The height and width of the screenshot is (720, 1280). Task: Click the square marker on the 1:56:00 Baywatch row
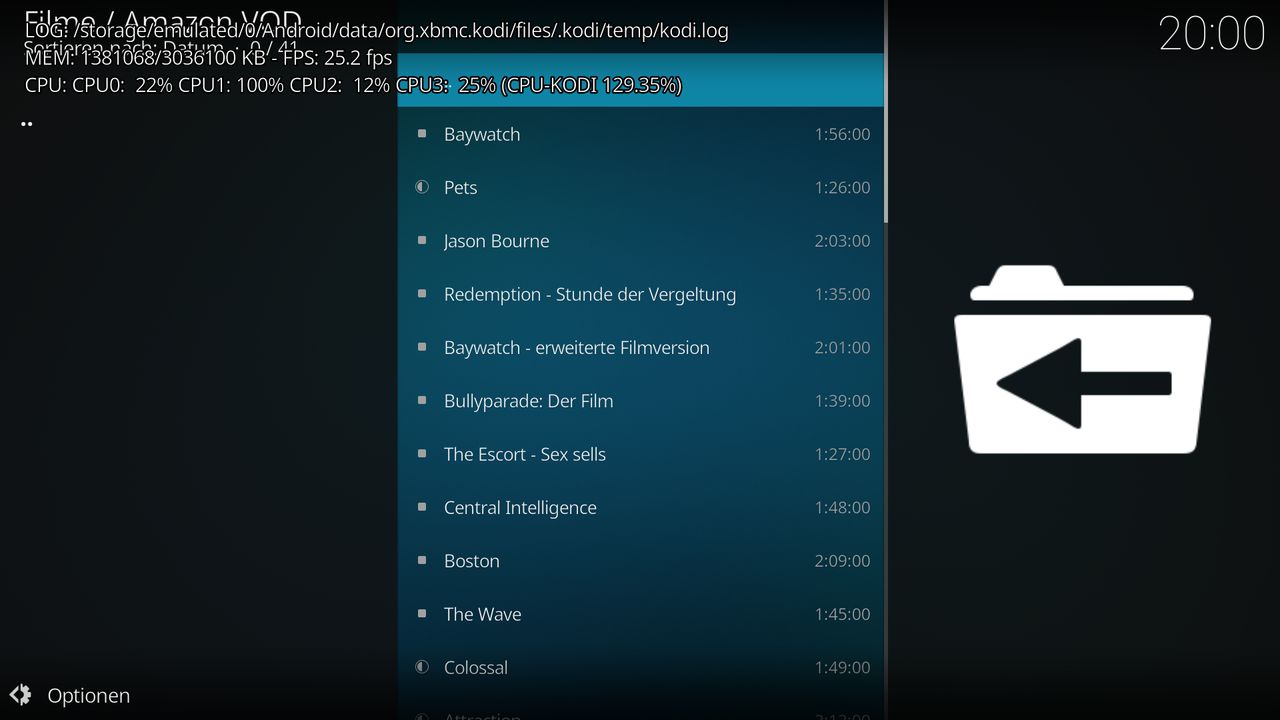coord(422,134)
